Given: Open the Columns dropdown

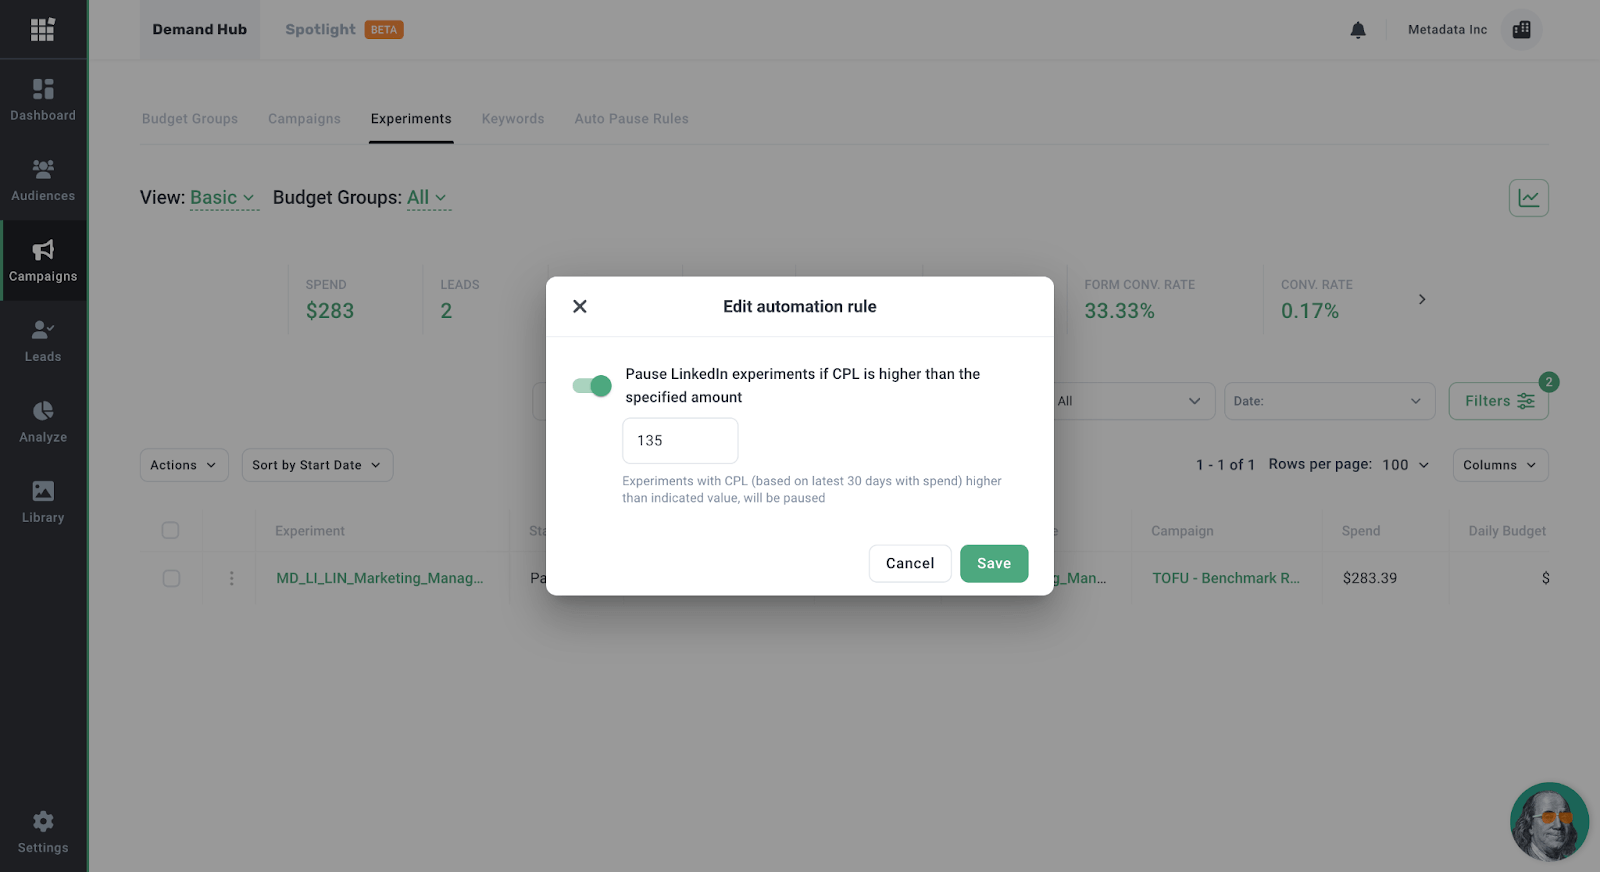Looking at the screenshot, I should tap(1500, 465).
